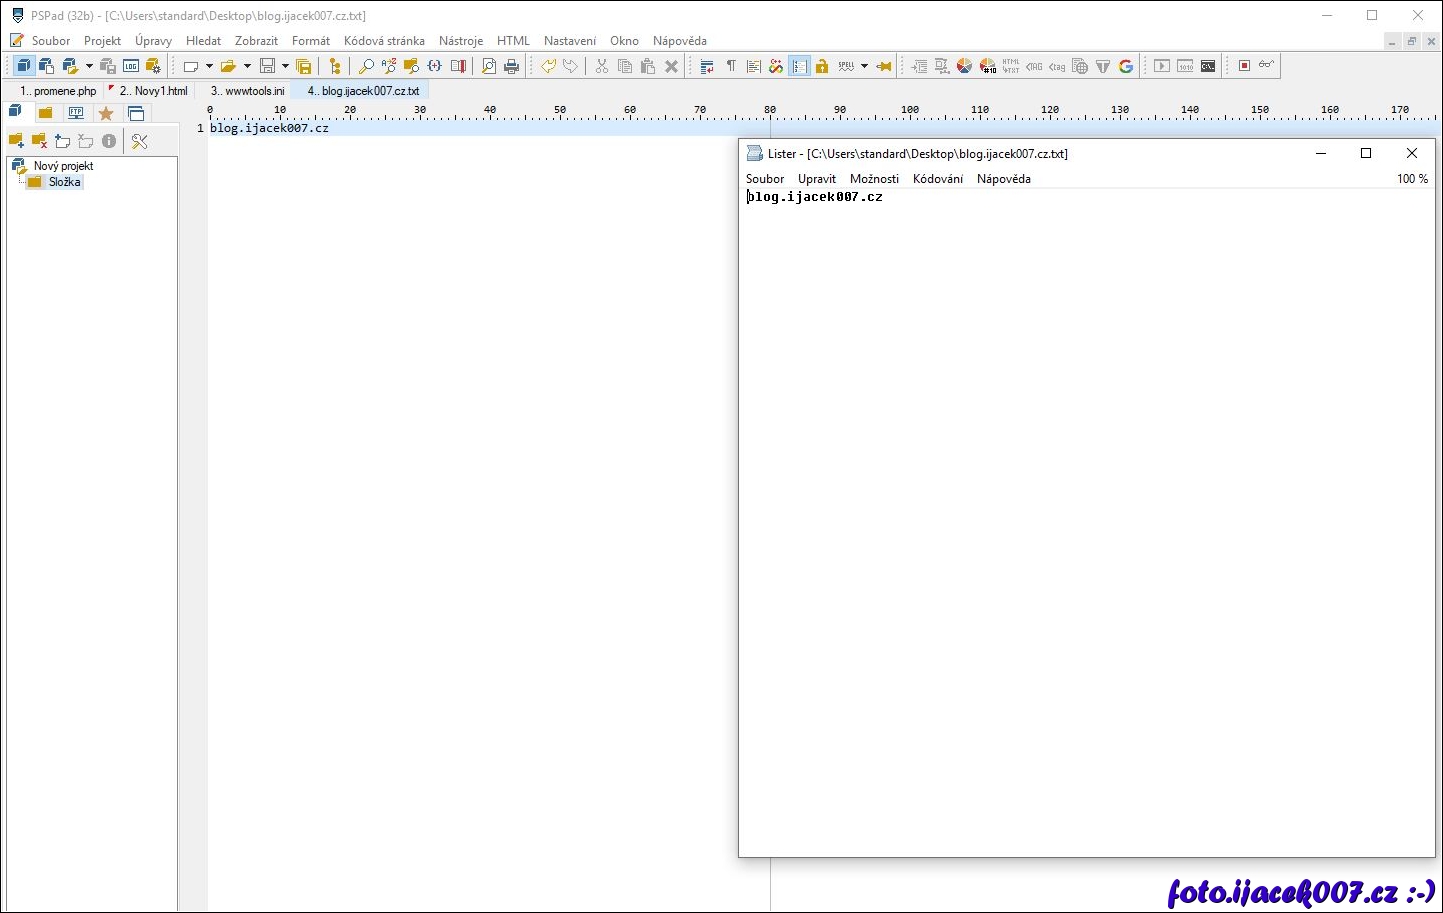Toggle read-only lock icon

coord(822,66)
